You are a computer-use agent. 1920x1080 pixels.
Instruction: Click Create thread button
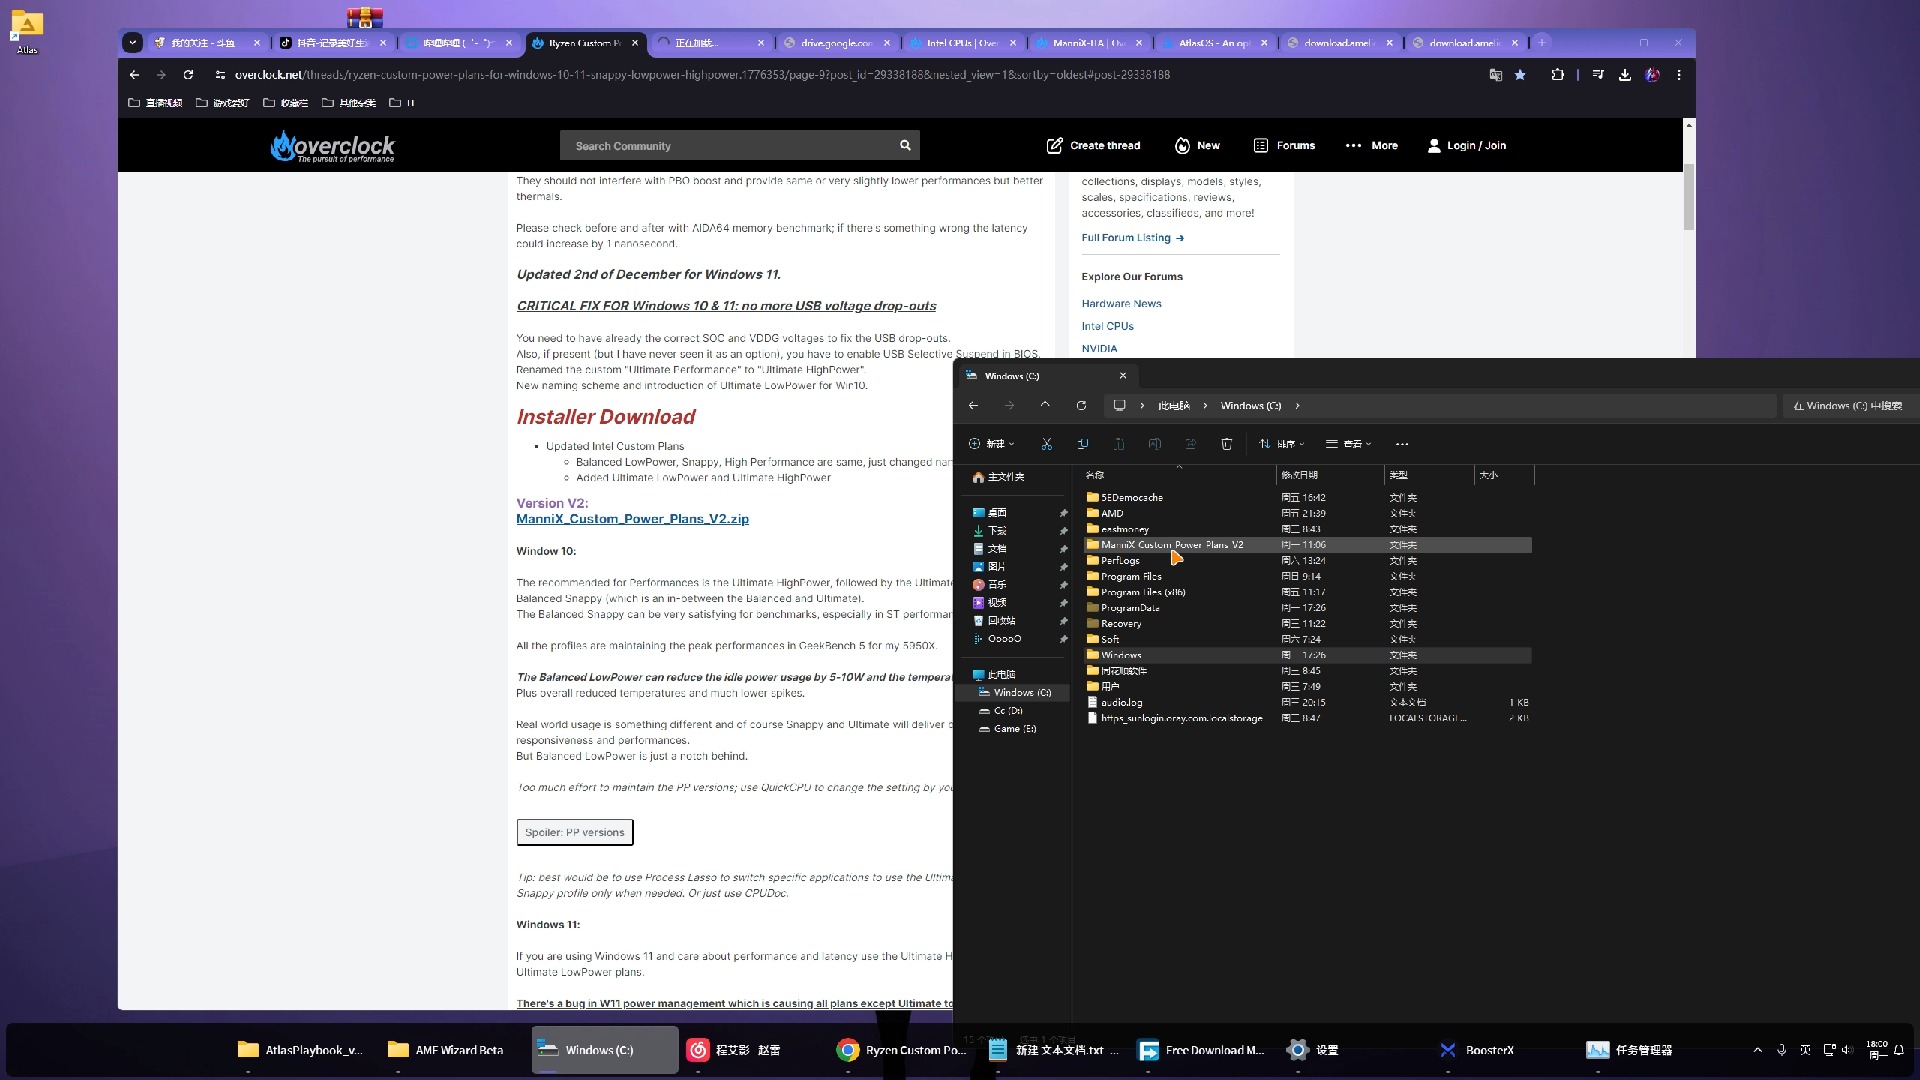pos(1093,145)
